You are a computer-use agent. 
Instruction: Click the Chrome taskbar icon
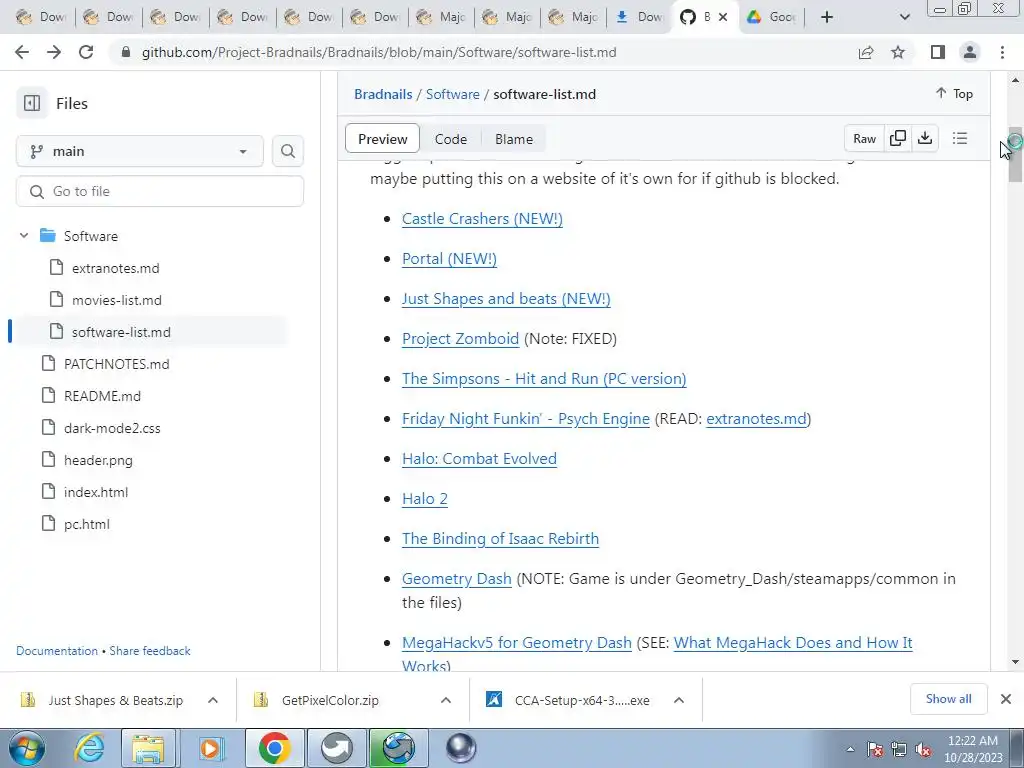[x=274, y=748]
